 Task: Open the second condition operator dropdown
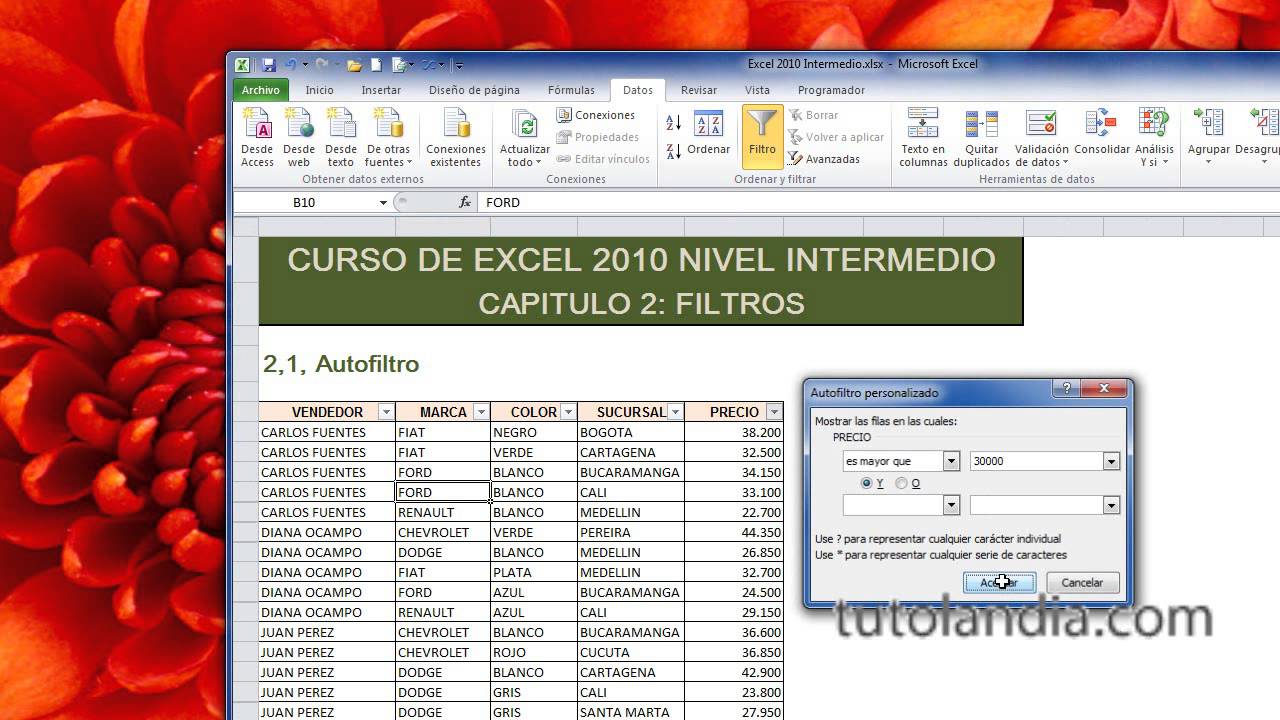pos(951,505)
